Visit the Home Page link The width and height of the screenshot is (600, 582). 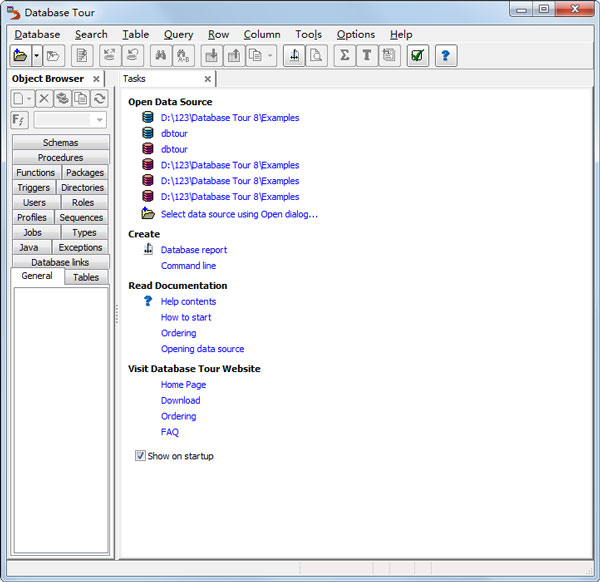coord(183,385)
